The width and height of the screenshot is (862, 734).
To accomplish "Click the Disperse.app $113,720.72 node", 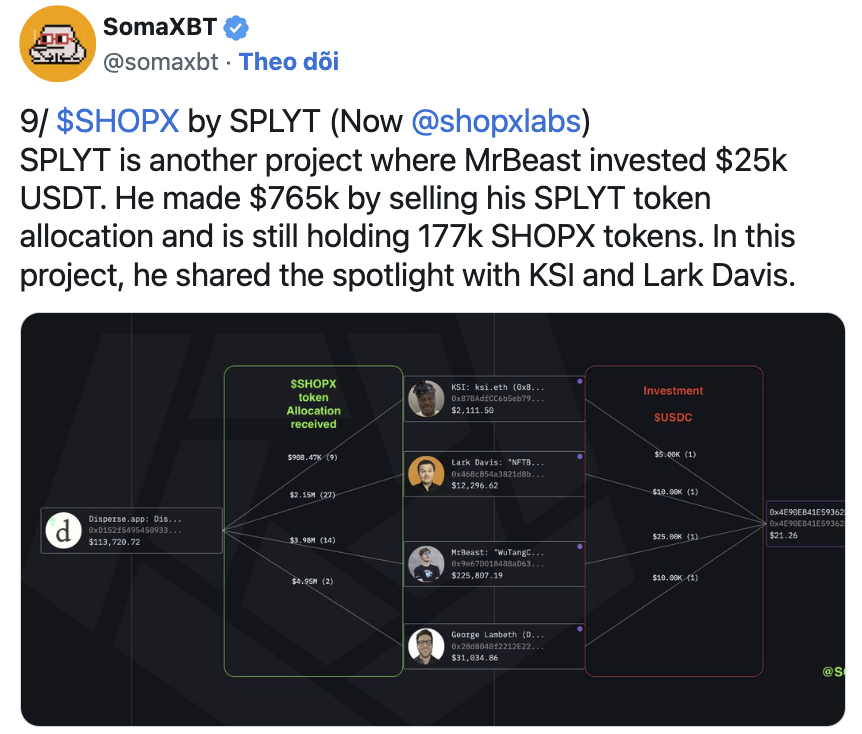I will (132, 530).
